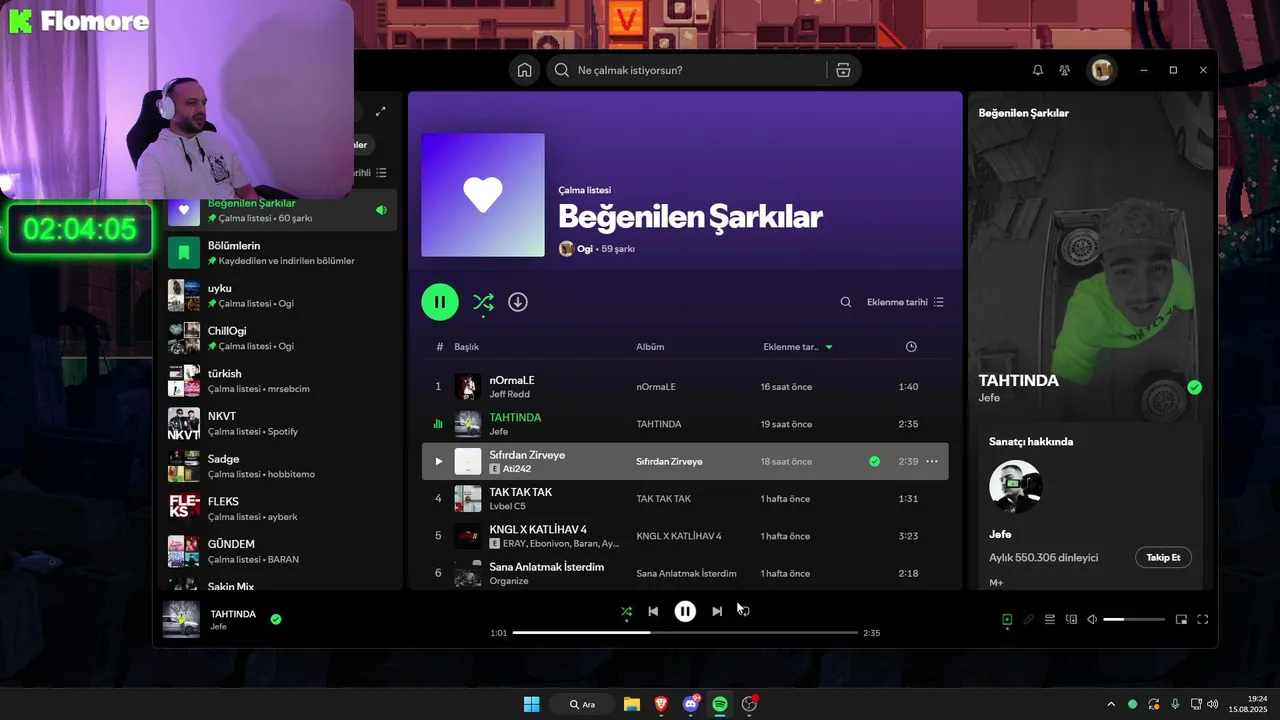Open Sadge playlist in sidebar
This screenshot has height=720, width=1280.
pyautogui.click(x=282, y=466)
